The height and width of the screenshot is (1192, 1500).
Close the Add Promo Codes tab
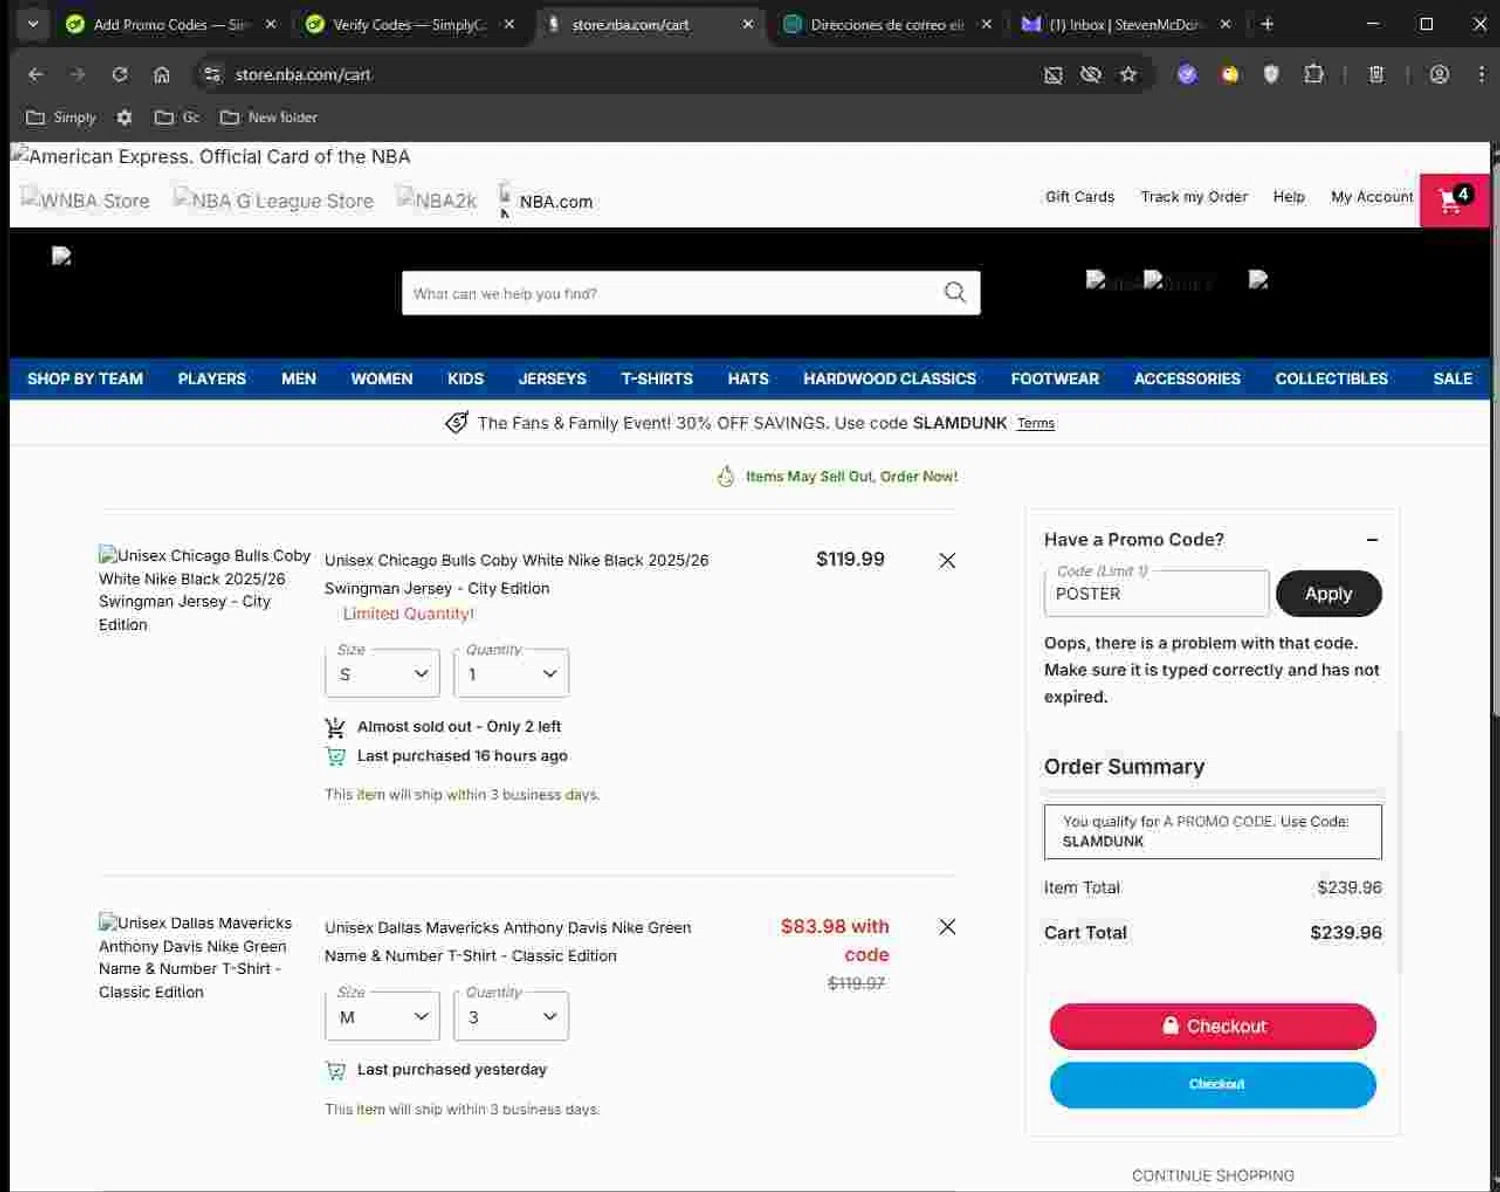click(270, 24)
